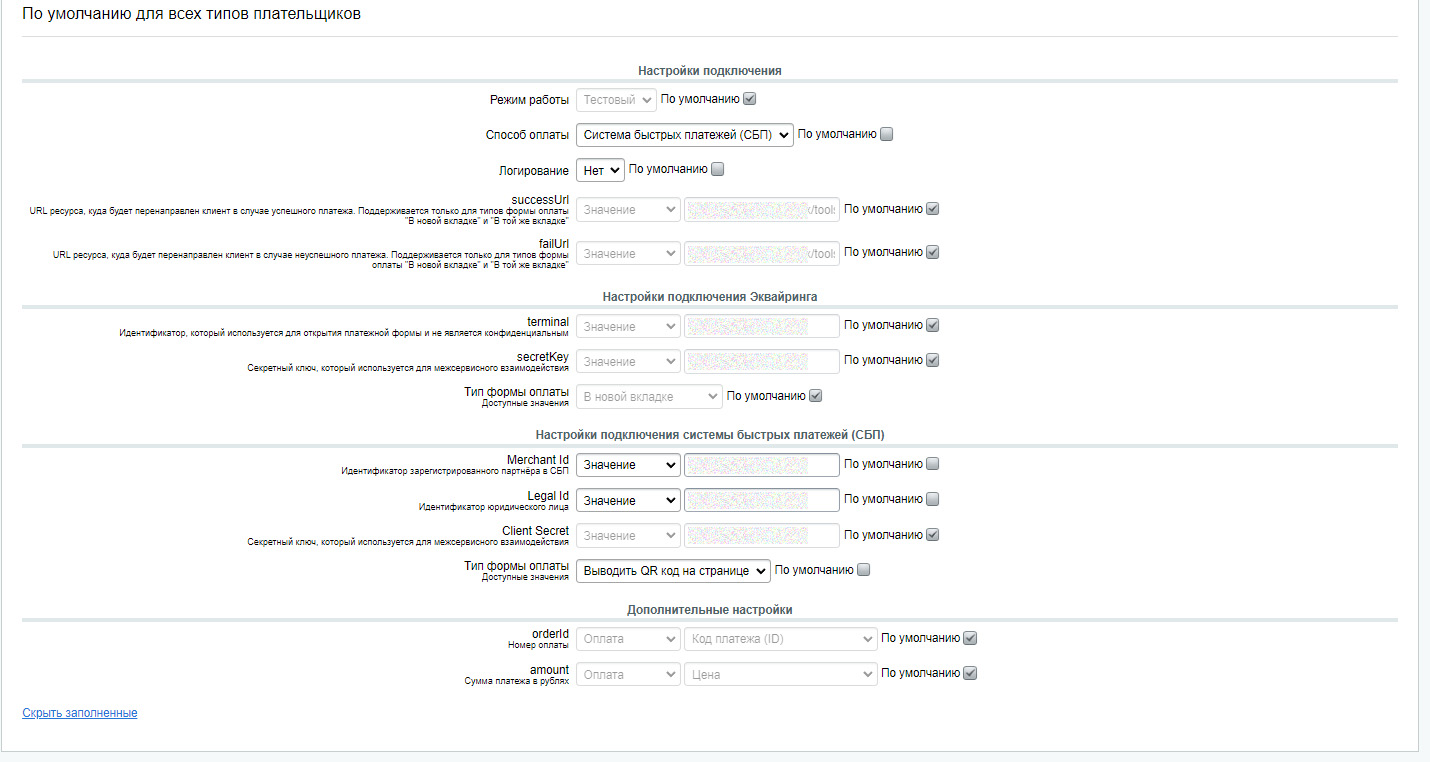This screenshot has width=1430, height=762.
Task: Check the default box for Логирование
Action: click(717, 169)
